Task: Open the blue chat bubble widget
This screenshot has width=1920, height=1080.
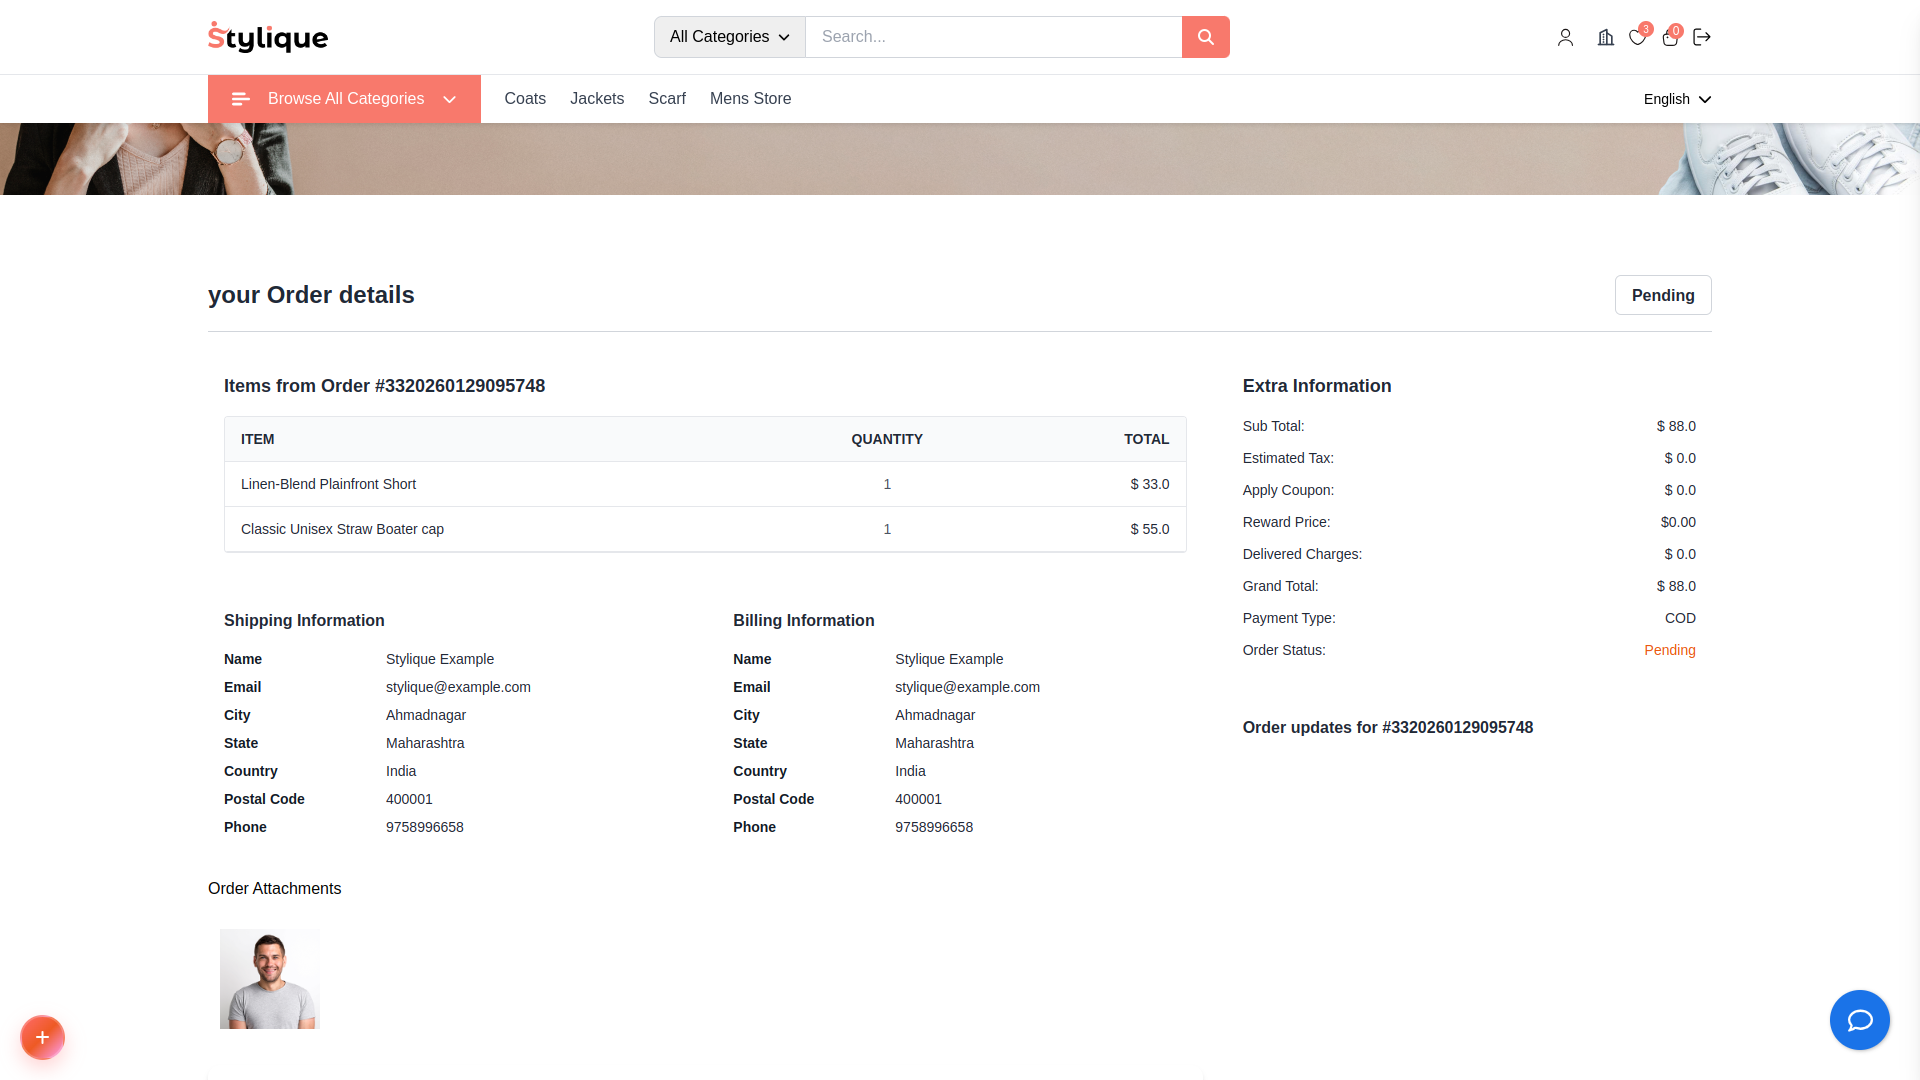Action: point(1859,1020)
